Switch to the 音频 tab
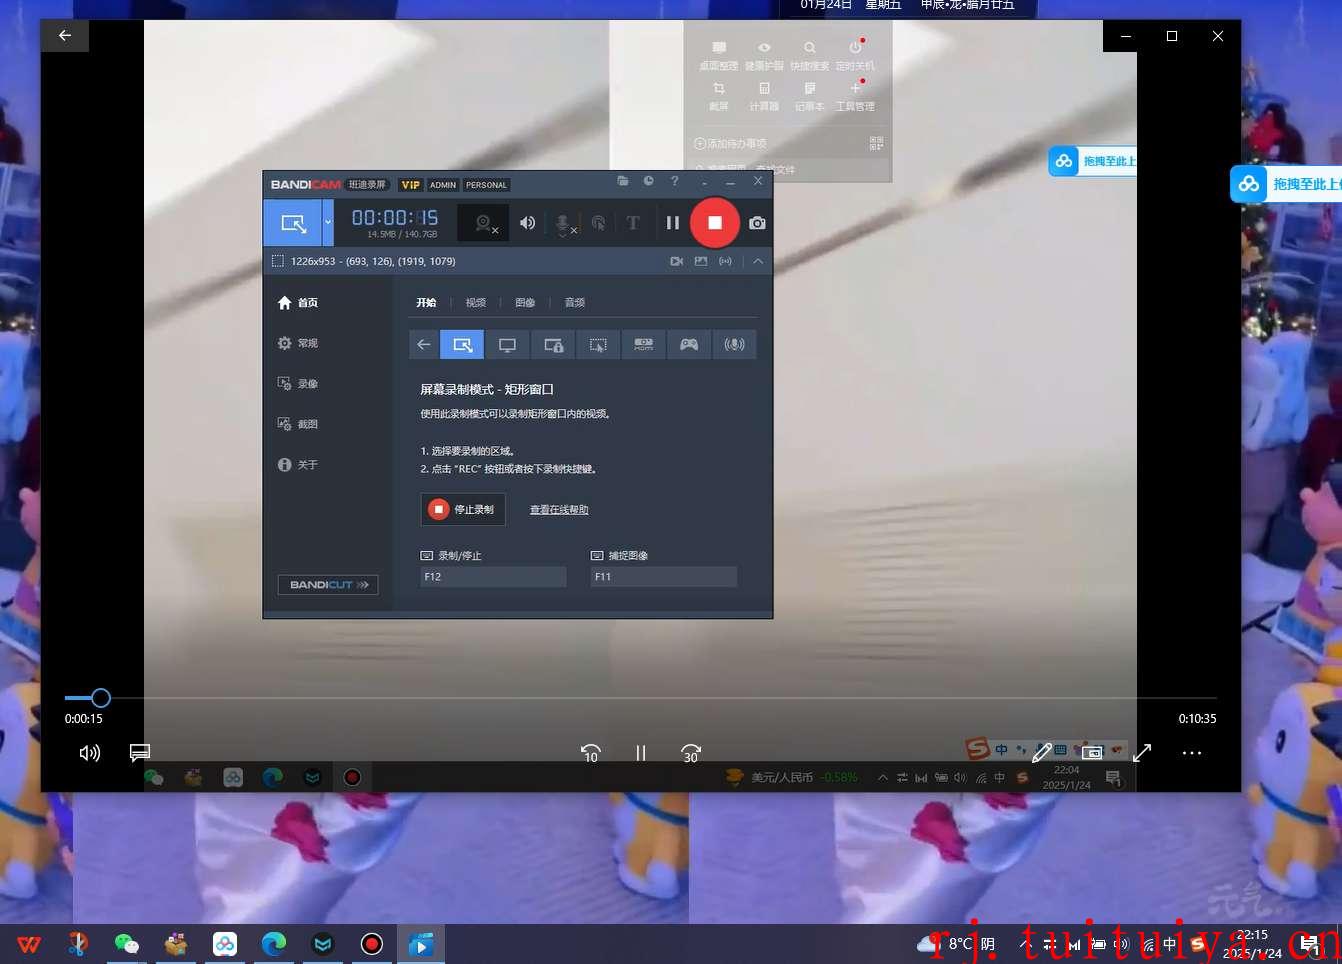 [575, 303]
